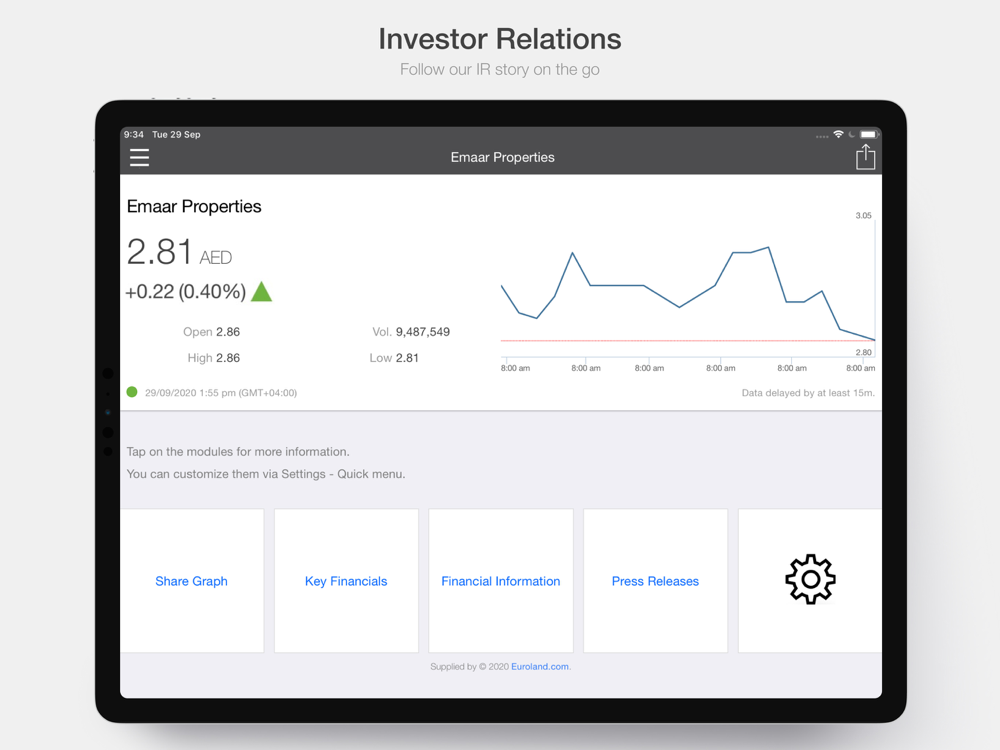The image size is (1000, 750).
Task: Click the 'Tap on the modules' hint text
Action: (238, 452)
